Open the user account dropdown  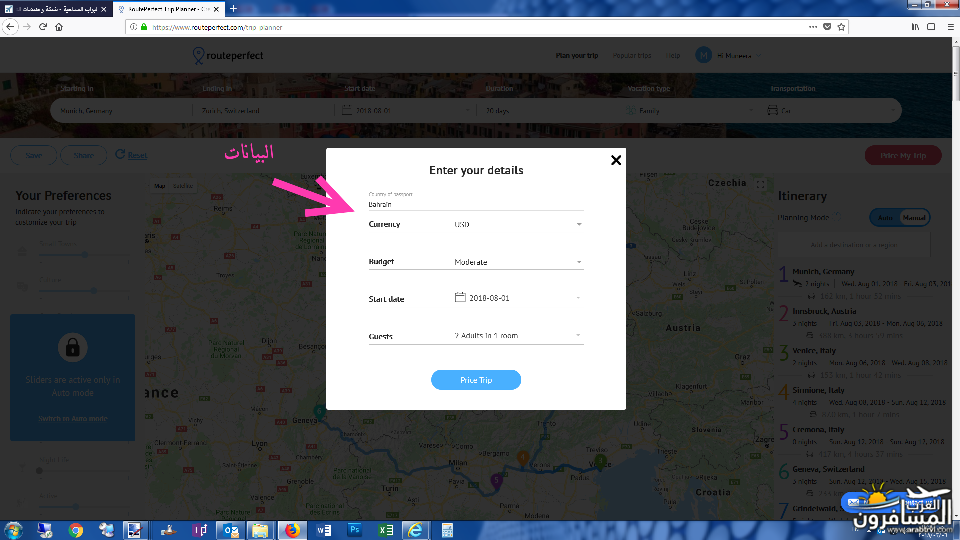[x=729, y=56]
